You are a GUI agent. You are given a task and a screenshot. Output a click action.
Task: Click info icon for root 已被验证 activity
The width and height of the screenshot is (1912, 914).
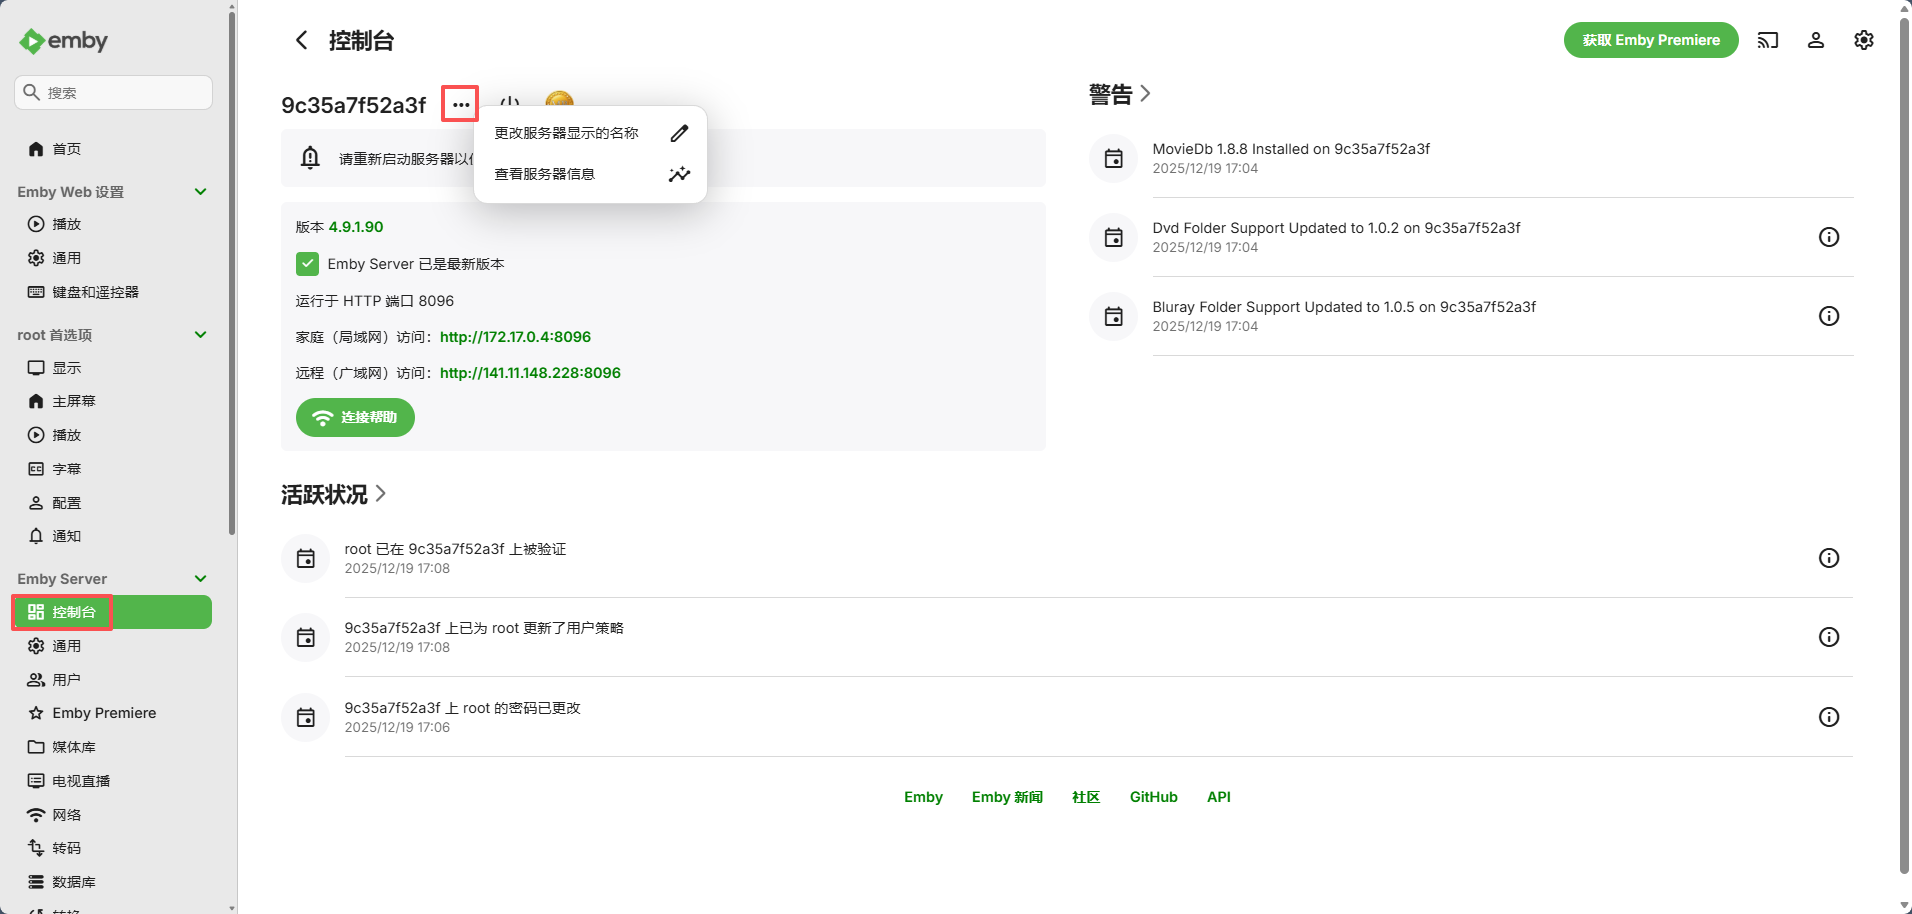[x=1828, y=558]
